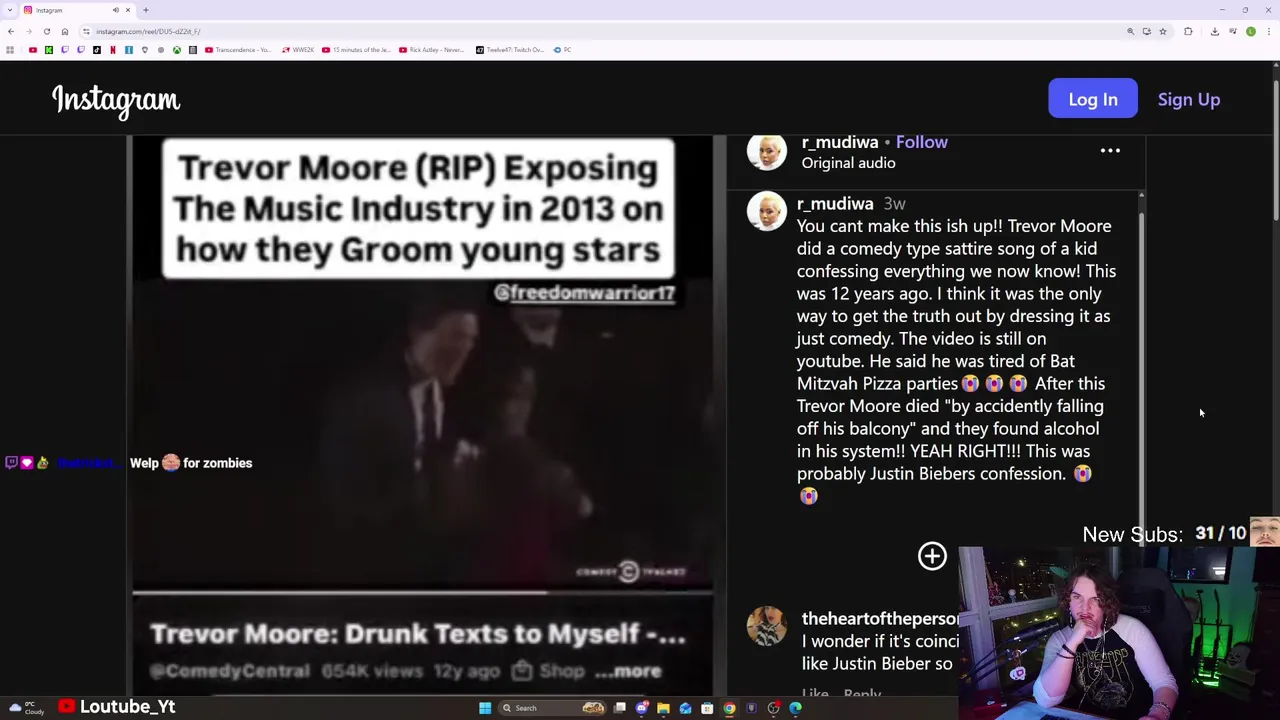Open the Windows Start menu
The image size is (1280, 720).
485,708
